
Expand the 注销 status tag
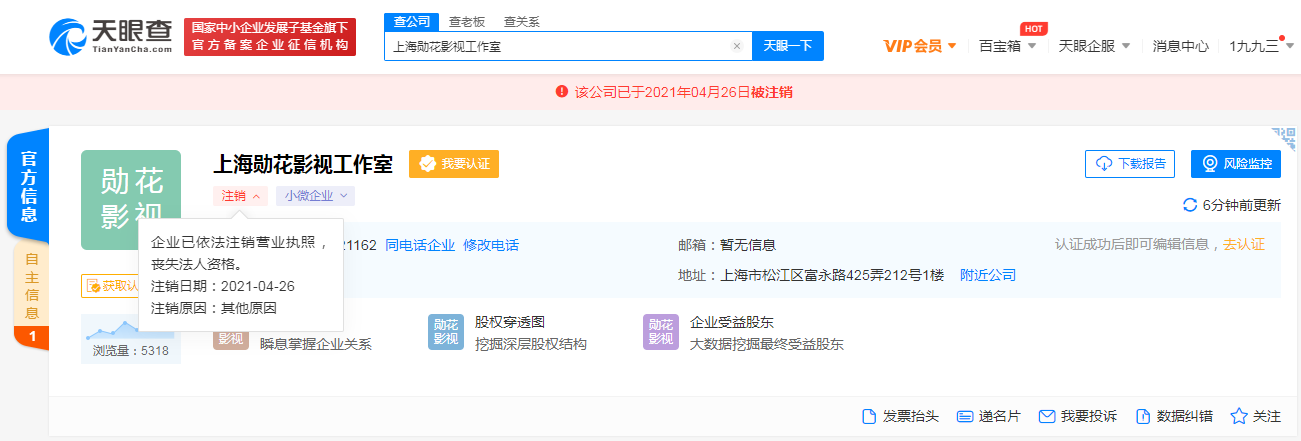point(240,196)
